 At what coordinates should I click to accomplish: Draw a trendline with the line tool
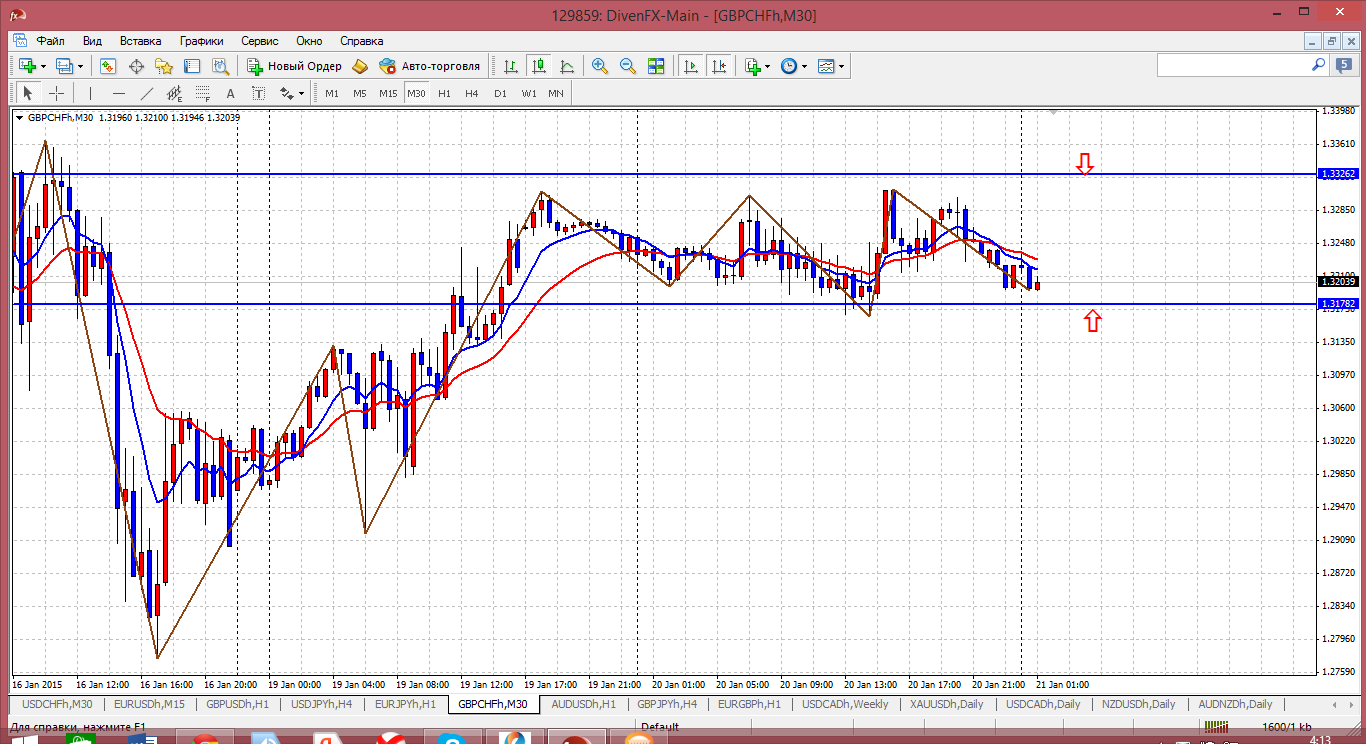(x=147, y=93)
